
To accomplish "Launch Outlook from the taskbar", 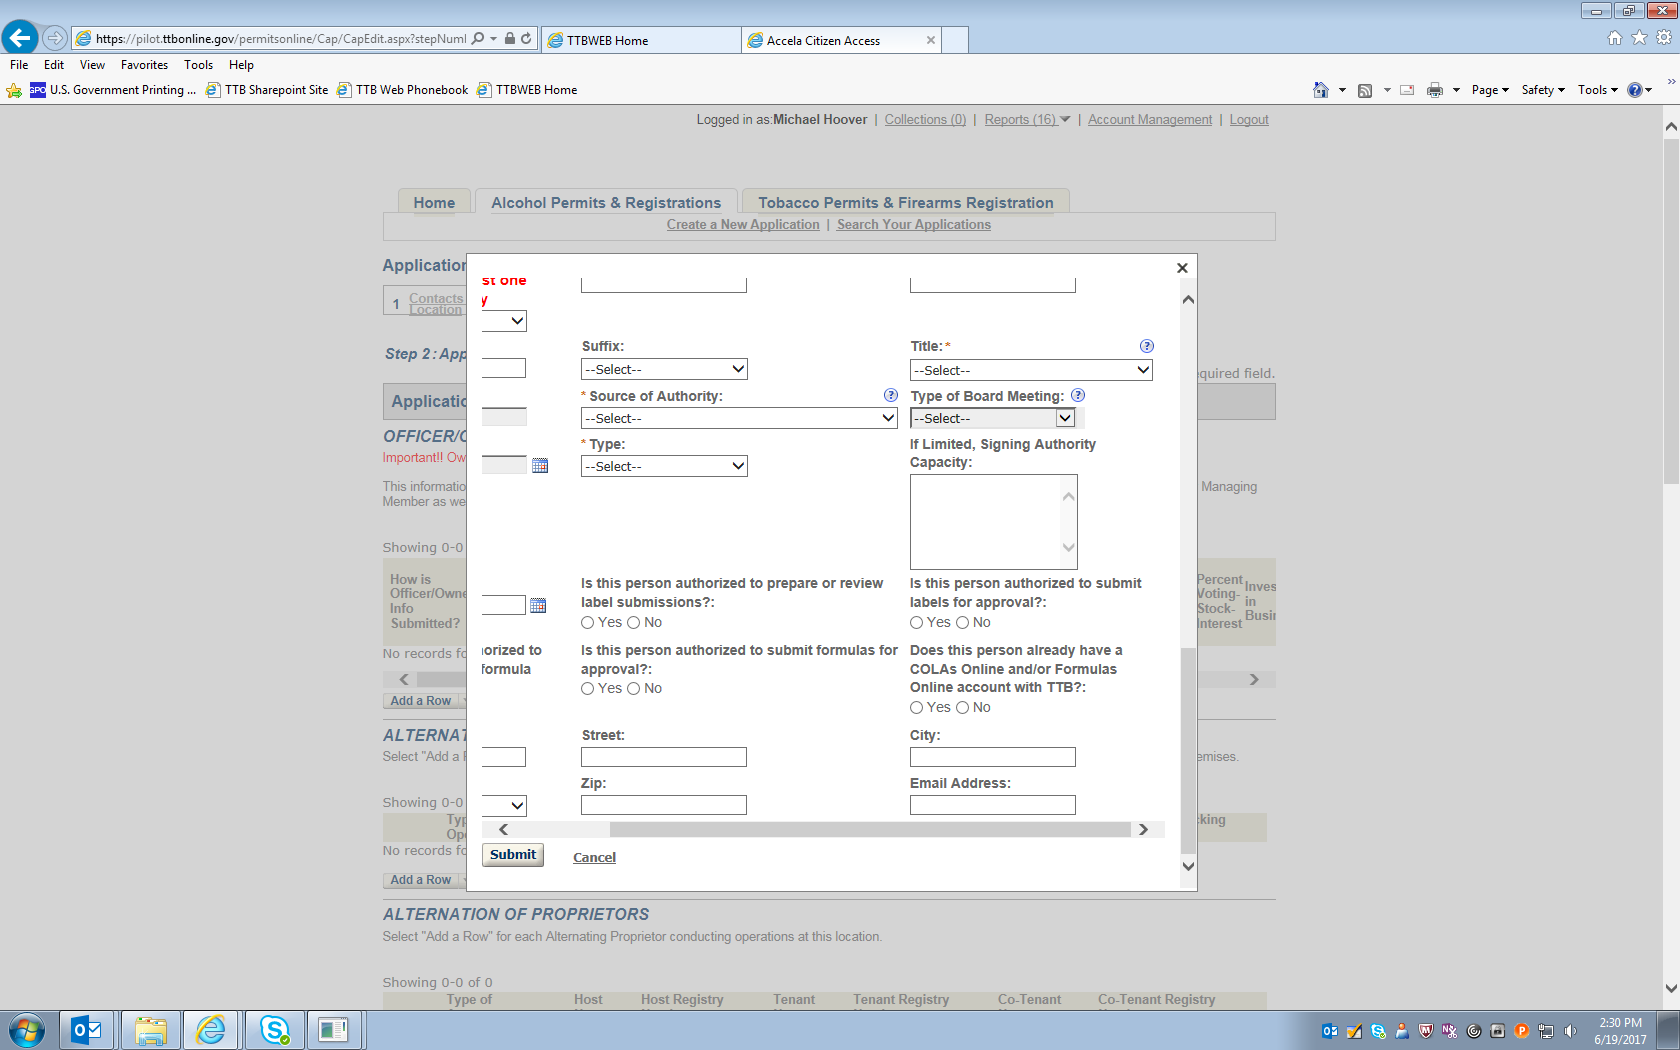I will [x=87, y=1029].
